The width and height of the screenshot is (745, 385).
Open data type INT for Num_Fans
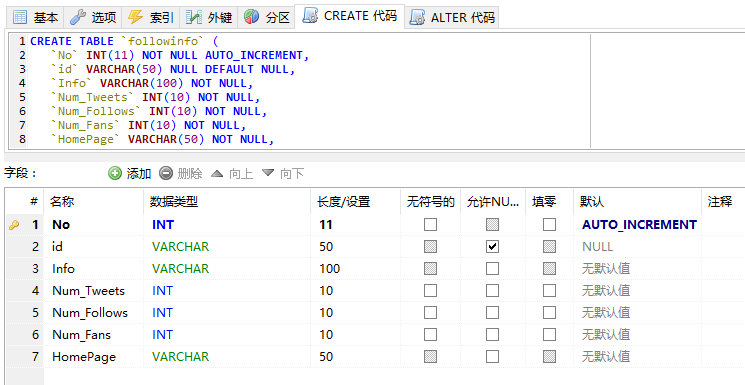[x=162, y=335]
